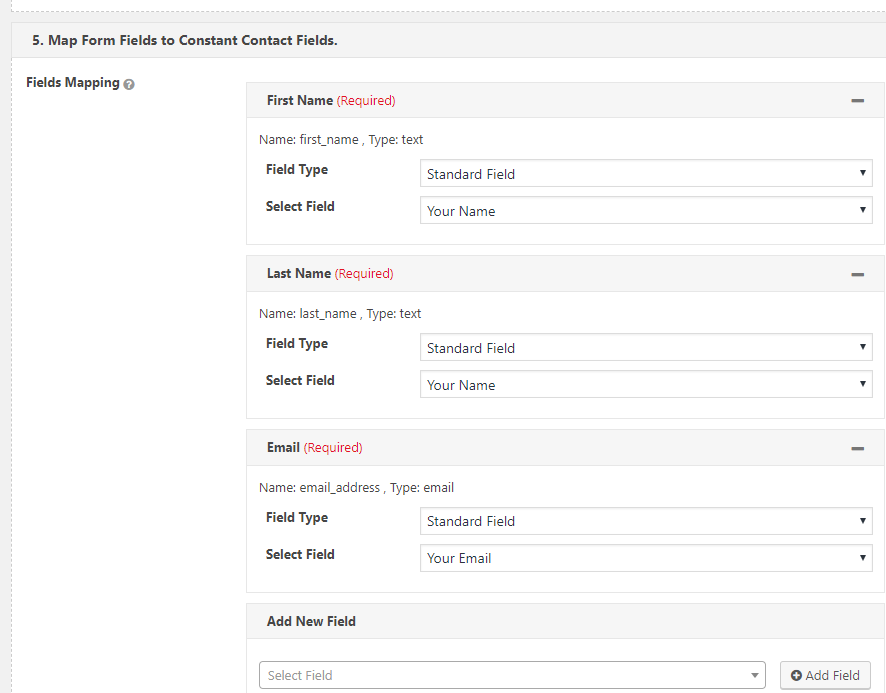Collapse the First Name section
Viewport: 886px width, 693px height.
857,101
